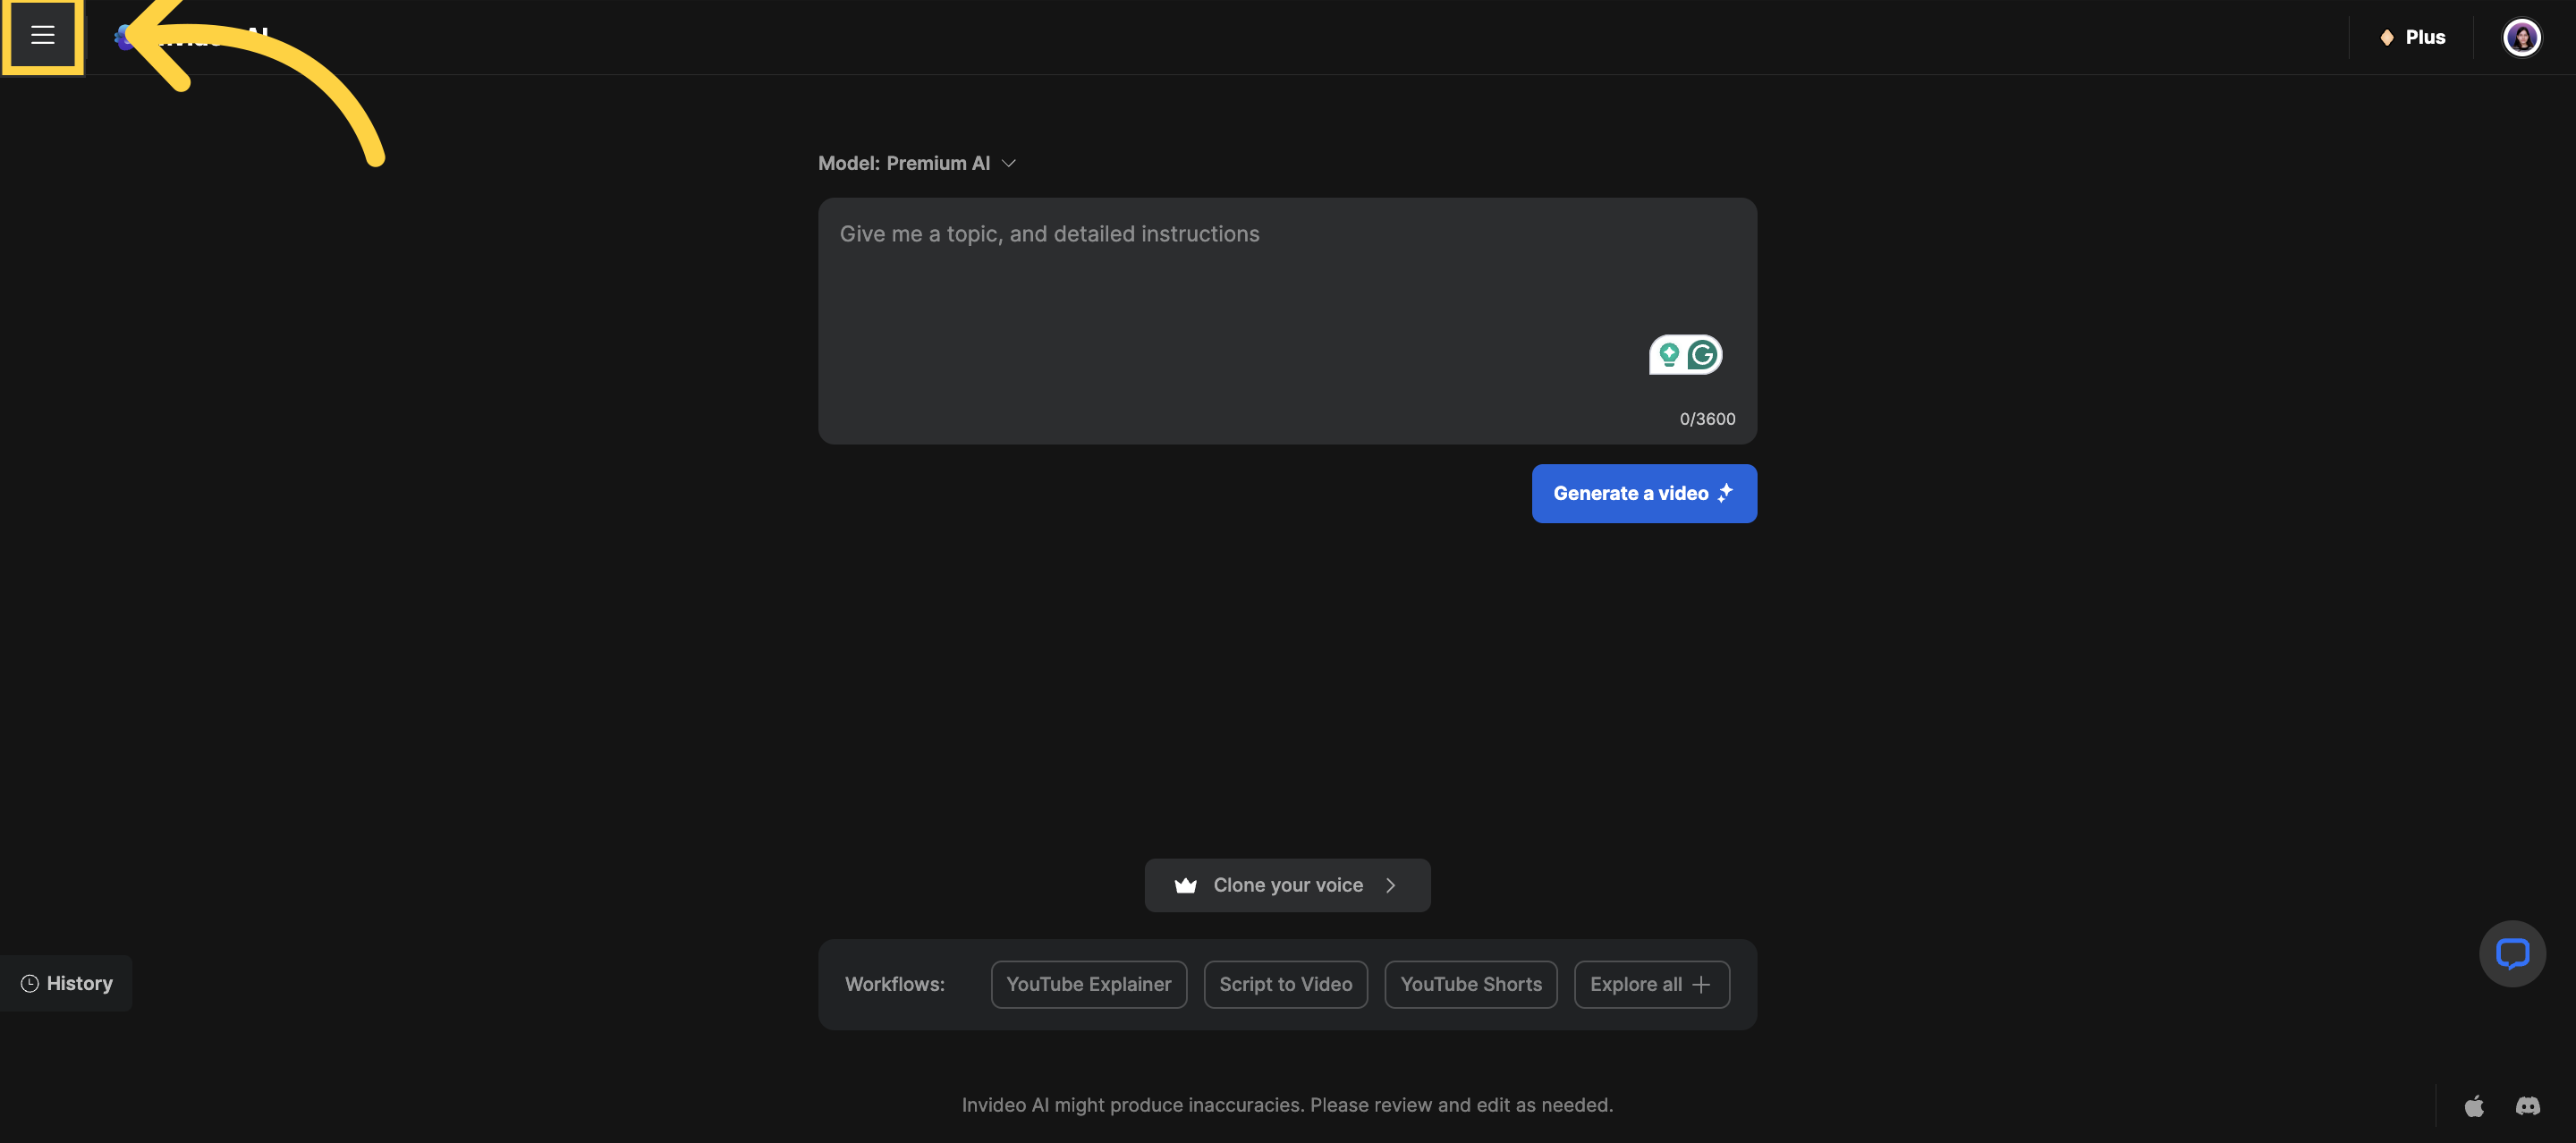Click the Clone your voice chevron arrow

1390,885
